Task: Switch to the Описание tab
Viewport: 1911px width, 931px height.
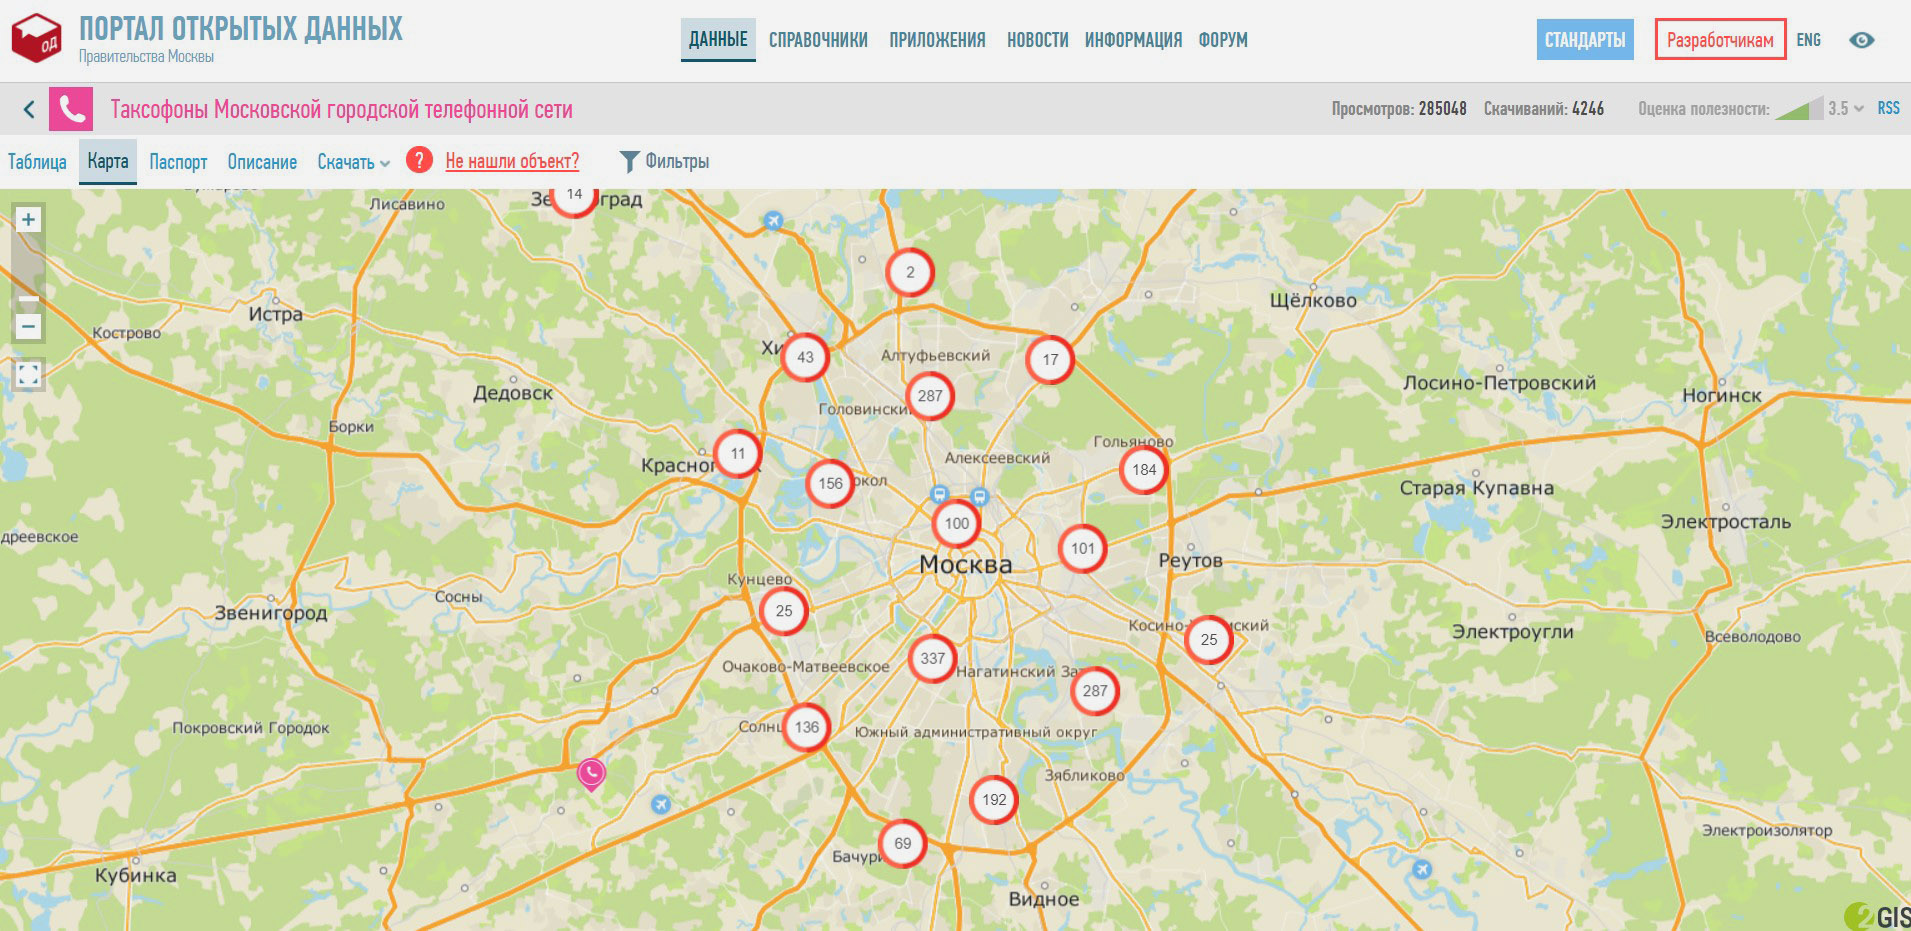Action: [x=262, y=162]
